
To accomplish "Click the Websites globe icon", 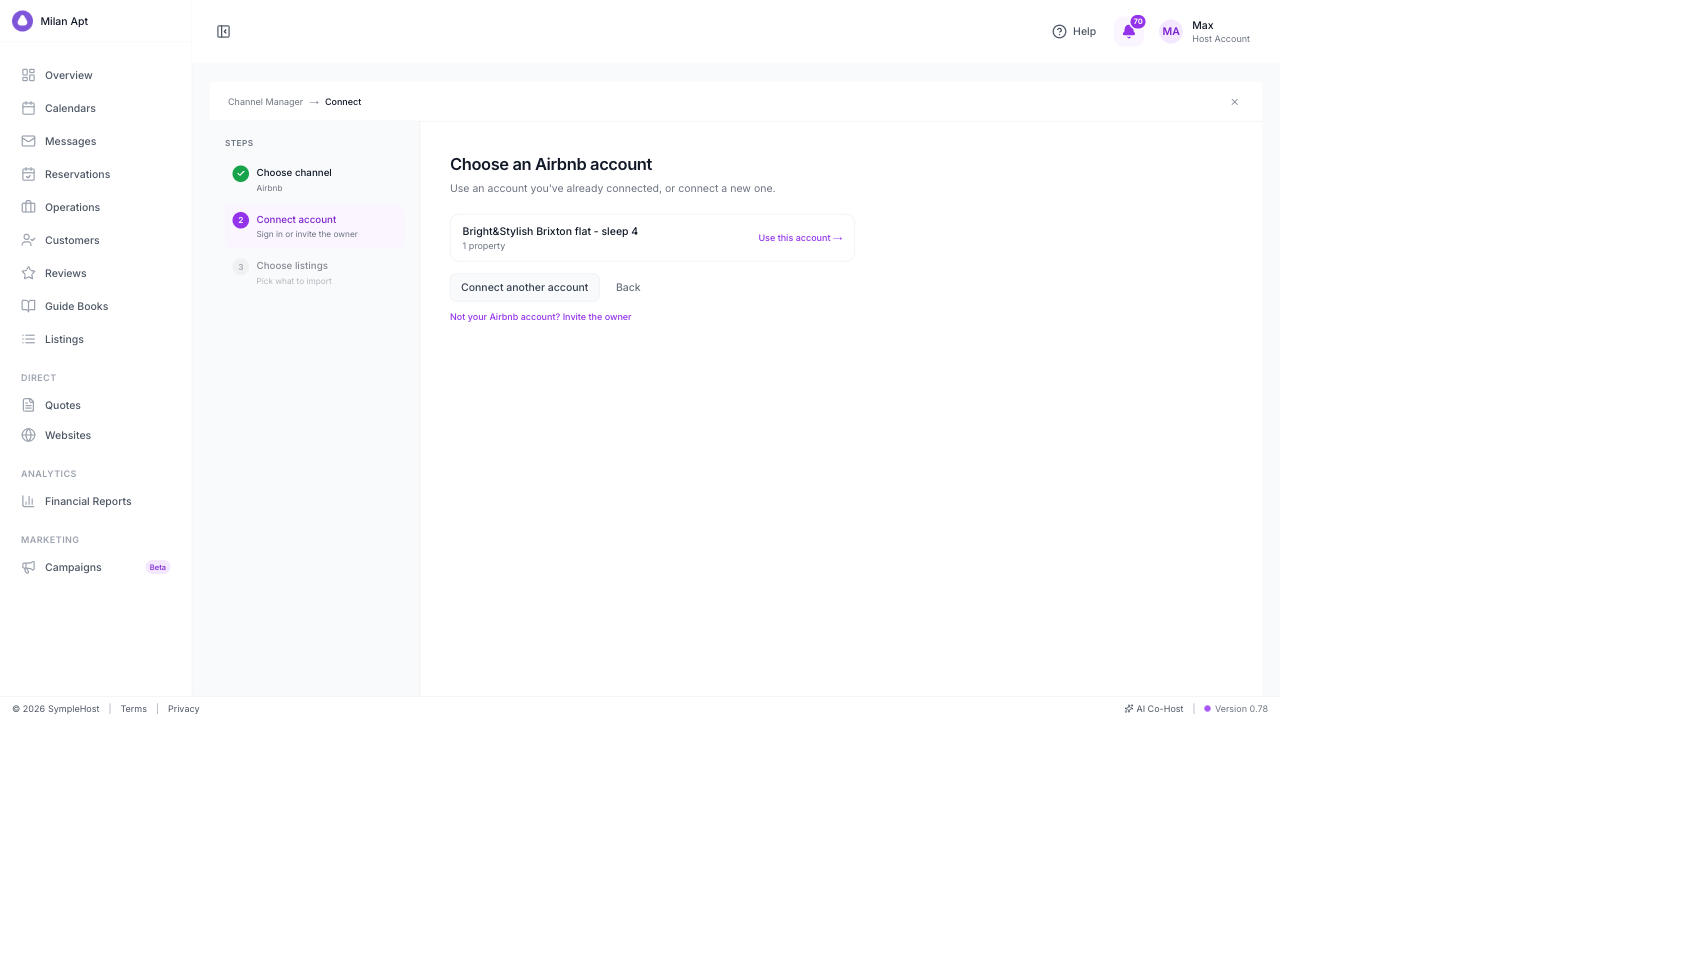I will pos(29,435).
